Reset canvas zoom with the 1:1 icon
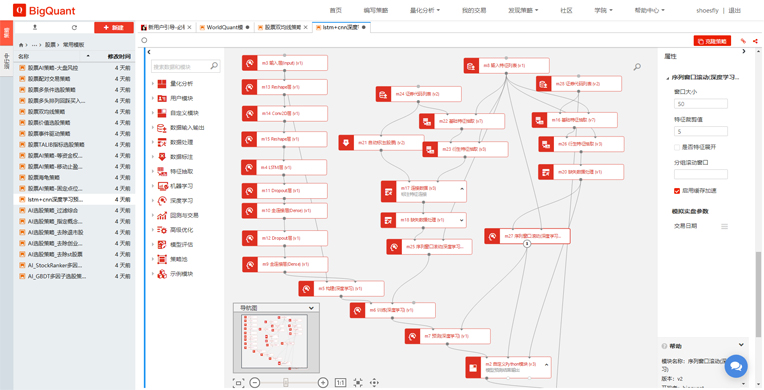Screen dimensions: 764x390 coord(341,383)
